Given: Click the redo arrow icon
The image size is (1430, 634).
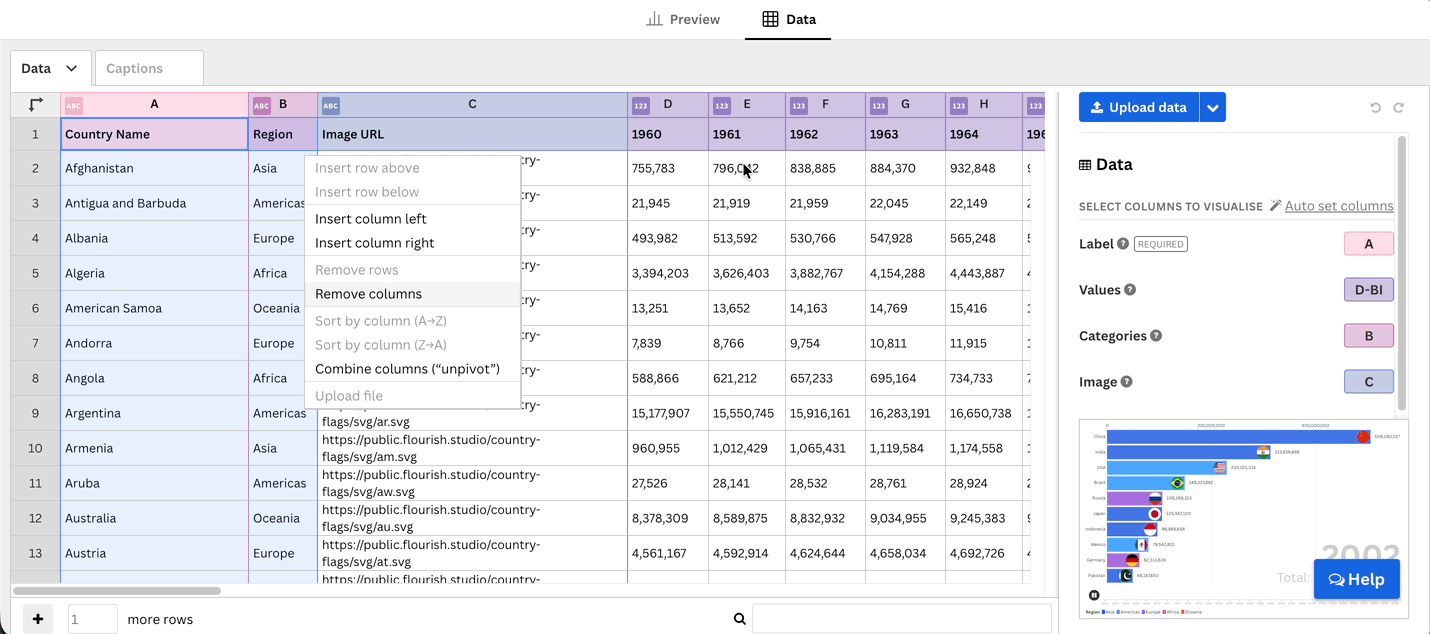Looking at the screenshot, I should coord(1398,108).
